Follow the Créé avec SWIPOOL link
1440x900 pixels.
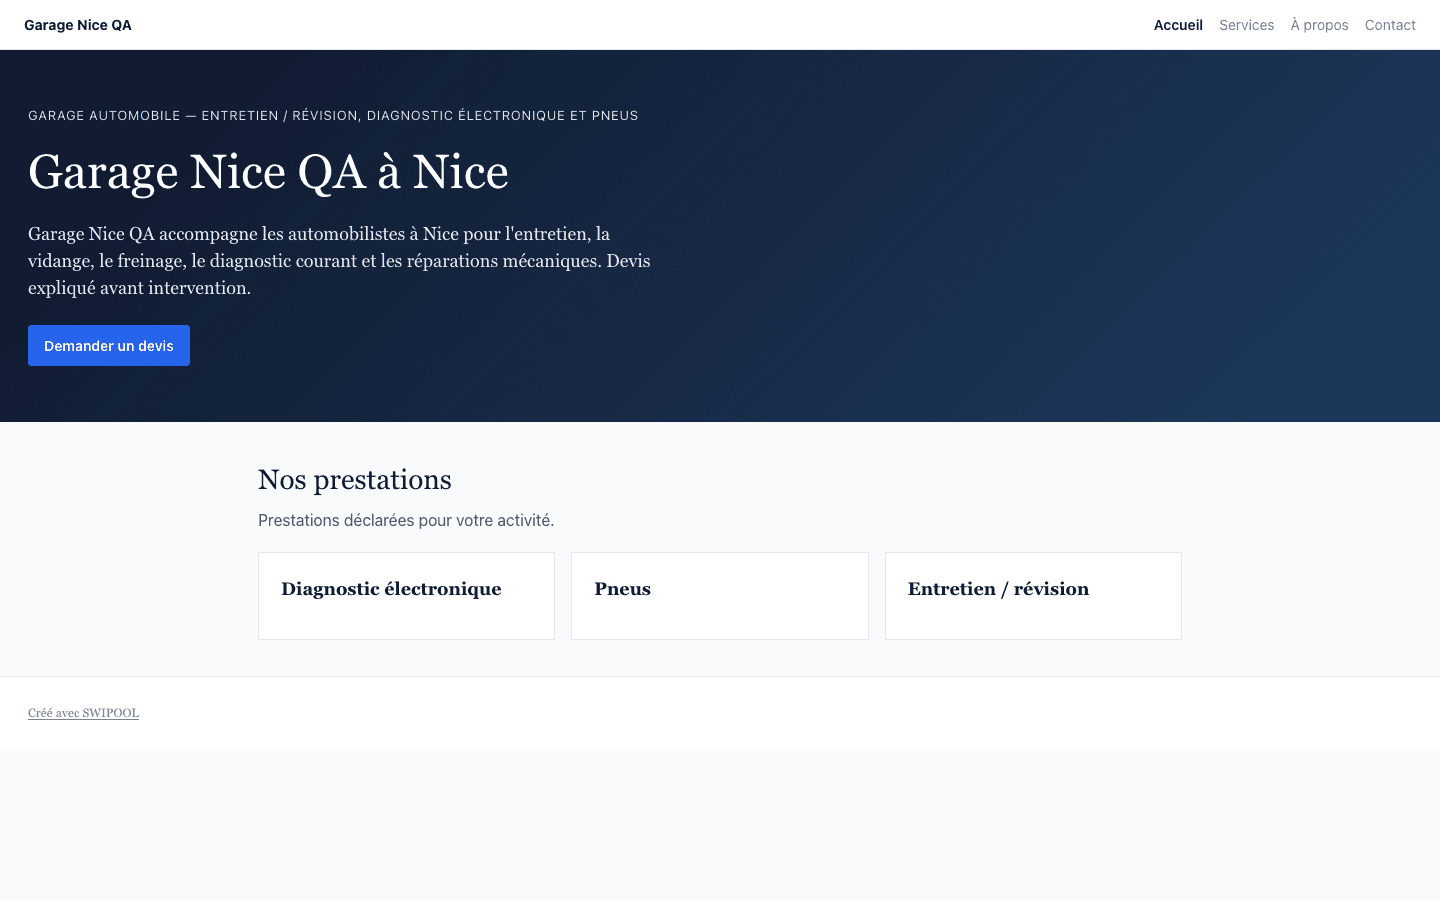coord(83,713)
